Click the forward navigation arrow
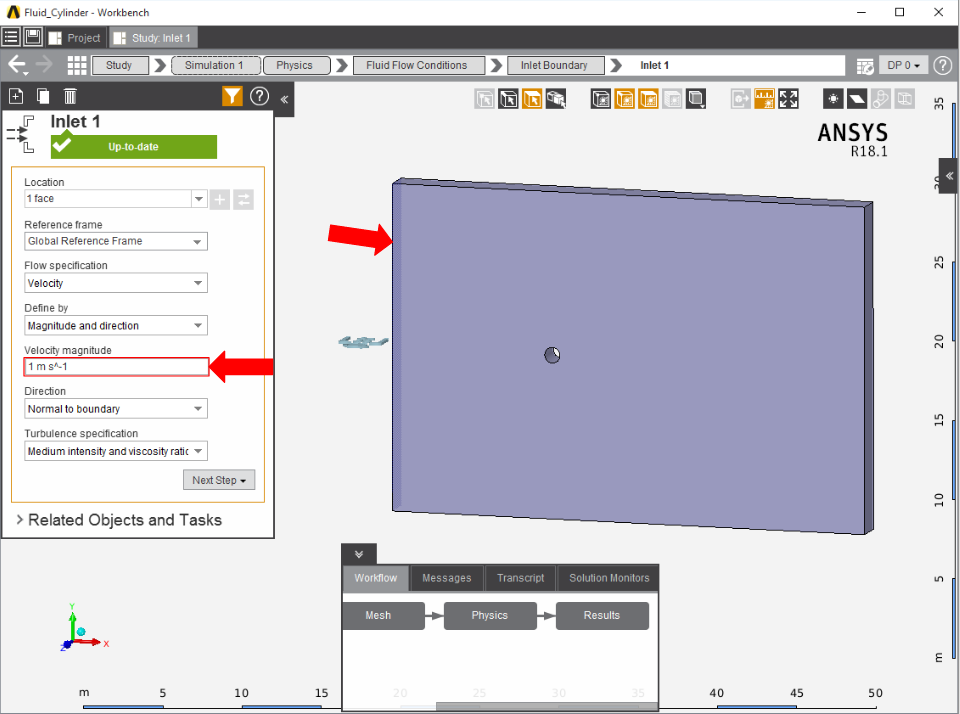This screenshot has height=714, width=960. pos(45,64)
